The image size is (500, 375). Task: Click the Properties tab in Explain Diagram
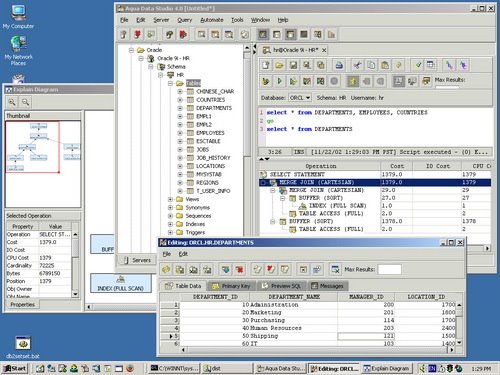tap(22, 304)
